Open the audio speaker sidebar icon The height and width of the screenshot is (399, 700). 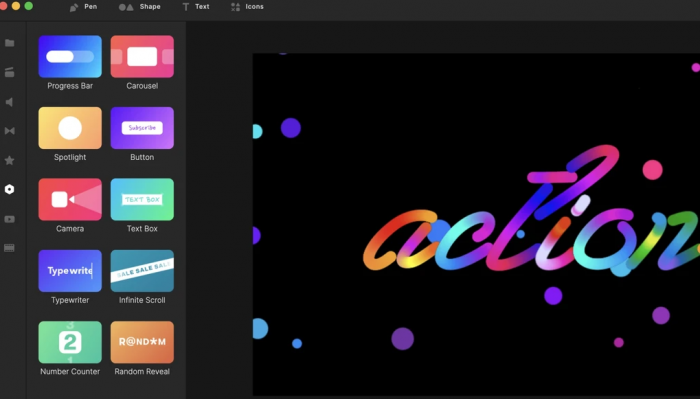point(9,102)
